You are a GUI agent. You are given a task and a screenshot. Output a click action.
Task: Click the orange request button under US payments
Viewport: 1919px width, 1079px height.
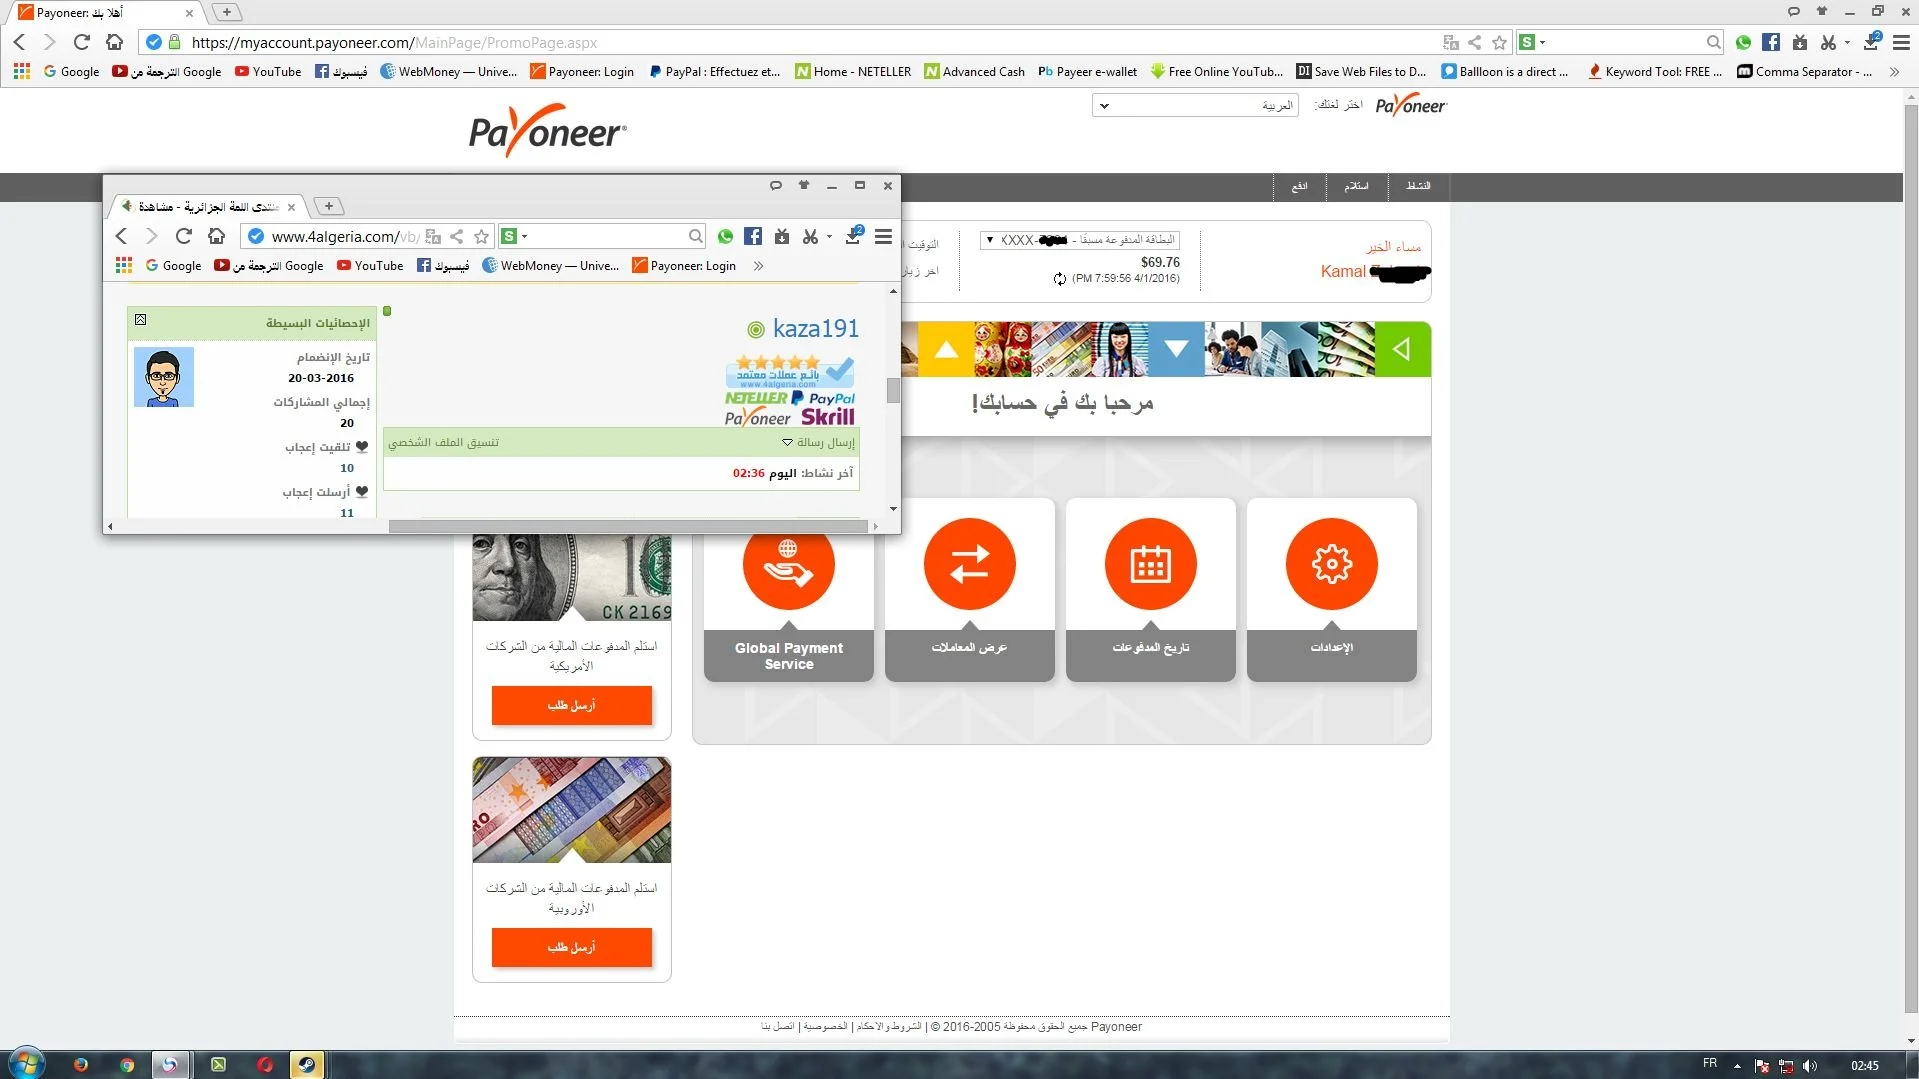pos(571,705)
